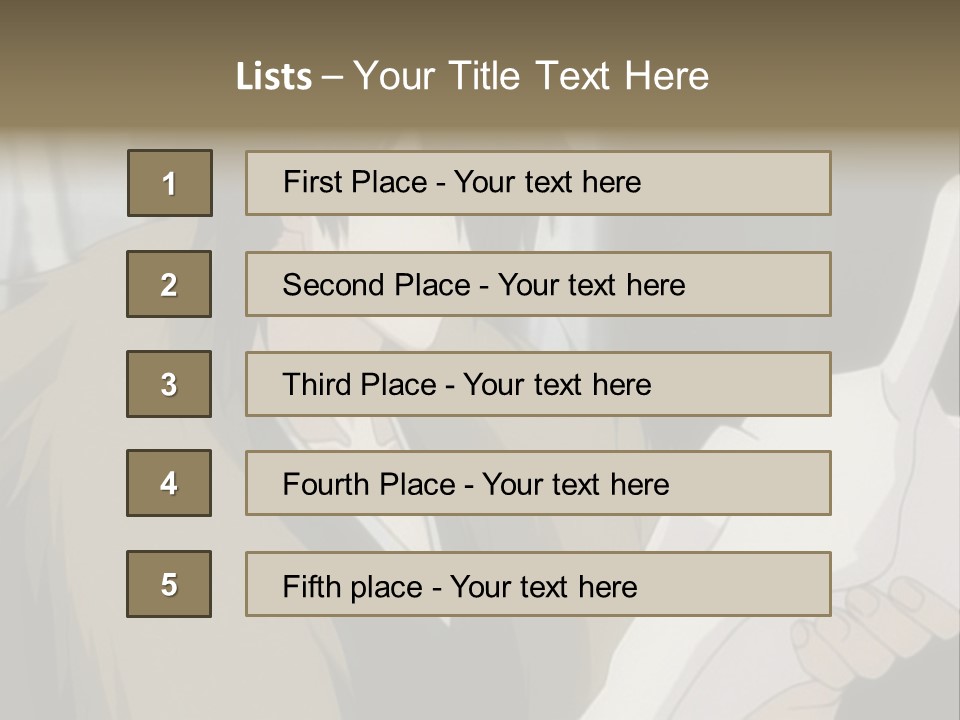Click 'Your text here' in the Second Place row
This screenshot has height=720, width=960.
click(x=591, y=285)
